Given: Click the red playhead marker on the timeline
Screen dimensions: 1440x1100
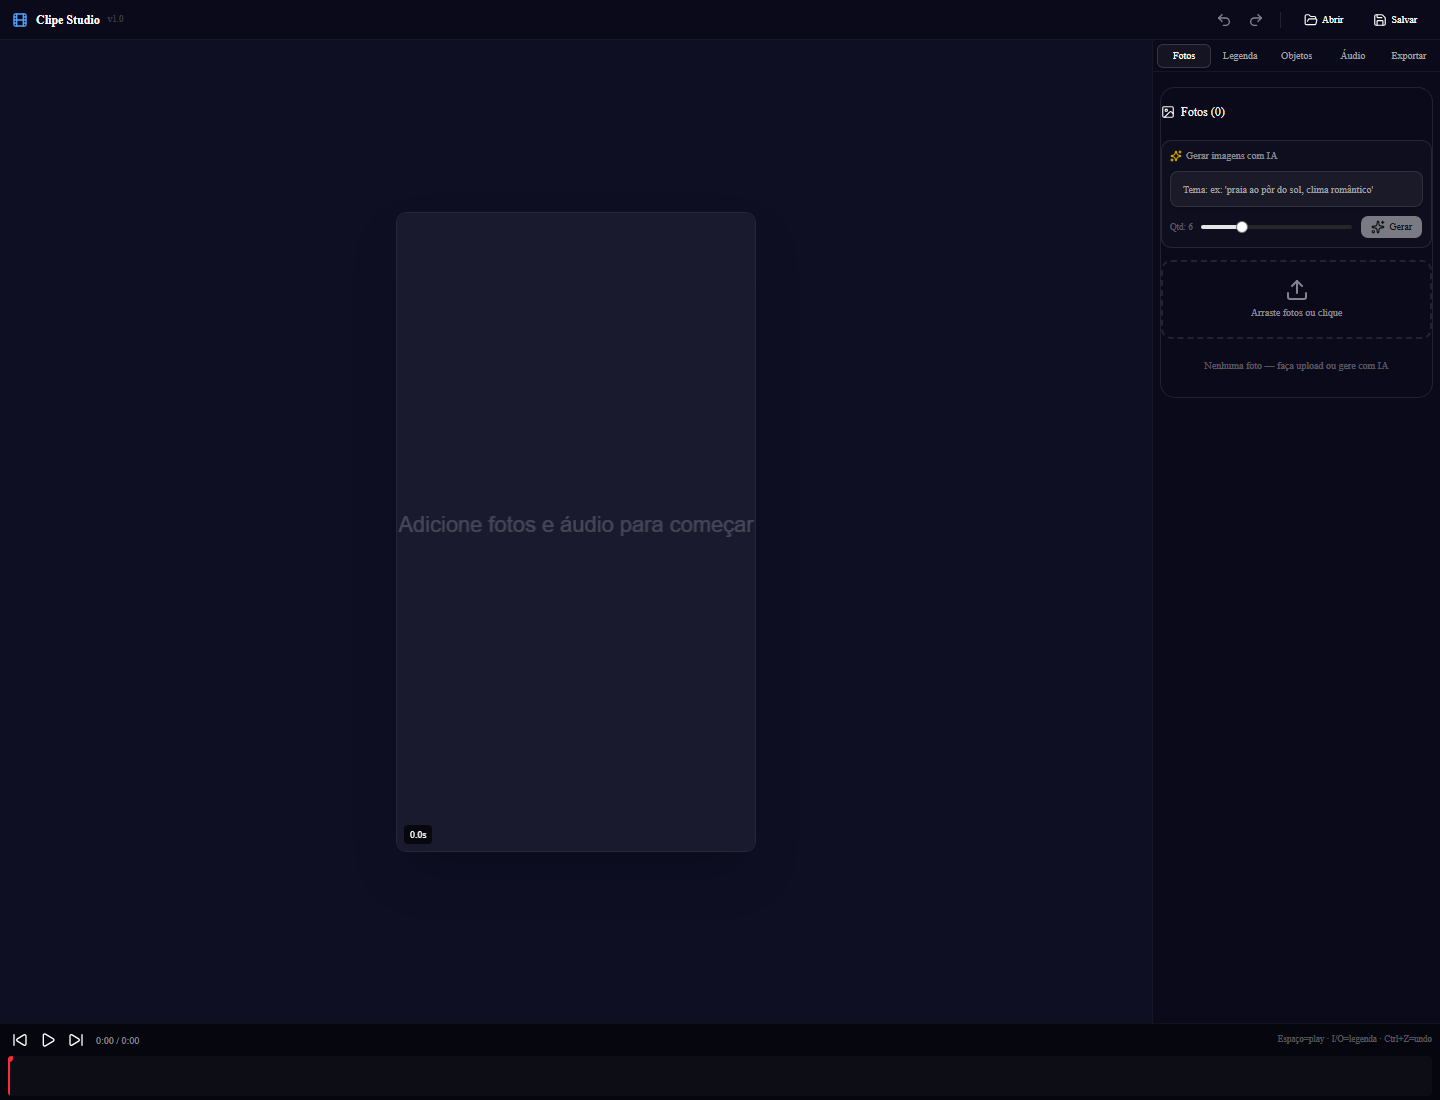Looking at the screenshot, I should click(x=10, y=1075).
